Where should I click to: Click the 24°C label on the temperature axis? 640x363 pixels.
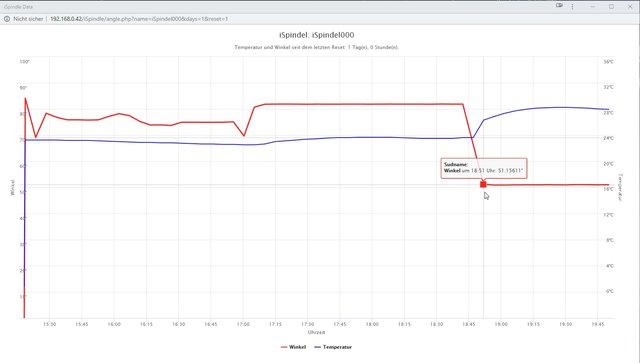pyautogui.click(x=608, y=138)
